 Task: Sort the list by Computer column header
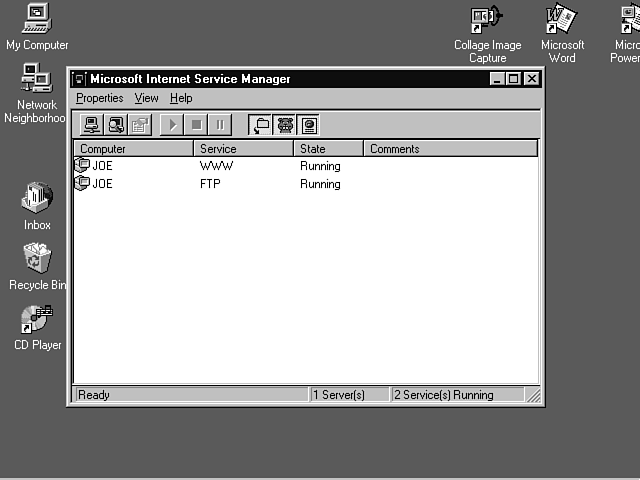pos(134,149)
